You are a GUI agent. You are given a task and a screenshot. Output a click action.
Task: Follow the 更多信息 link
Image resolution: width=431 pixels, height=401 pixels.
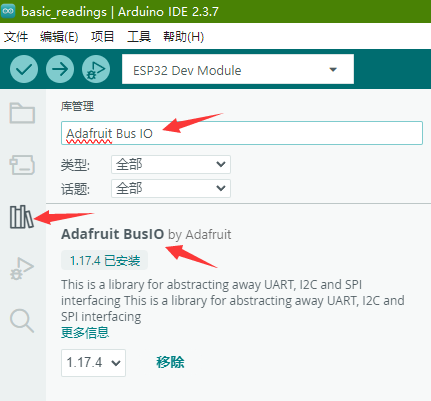(x=85, y=333)
